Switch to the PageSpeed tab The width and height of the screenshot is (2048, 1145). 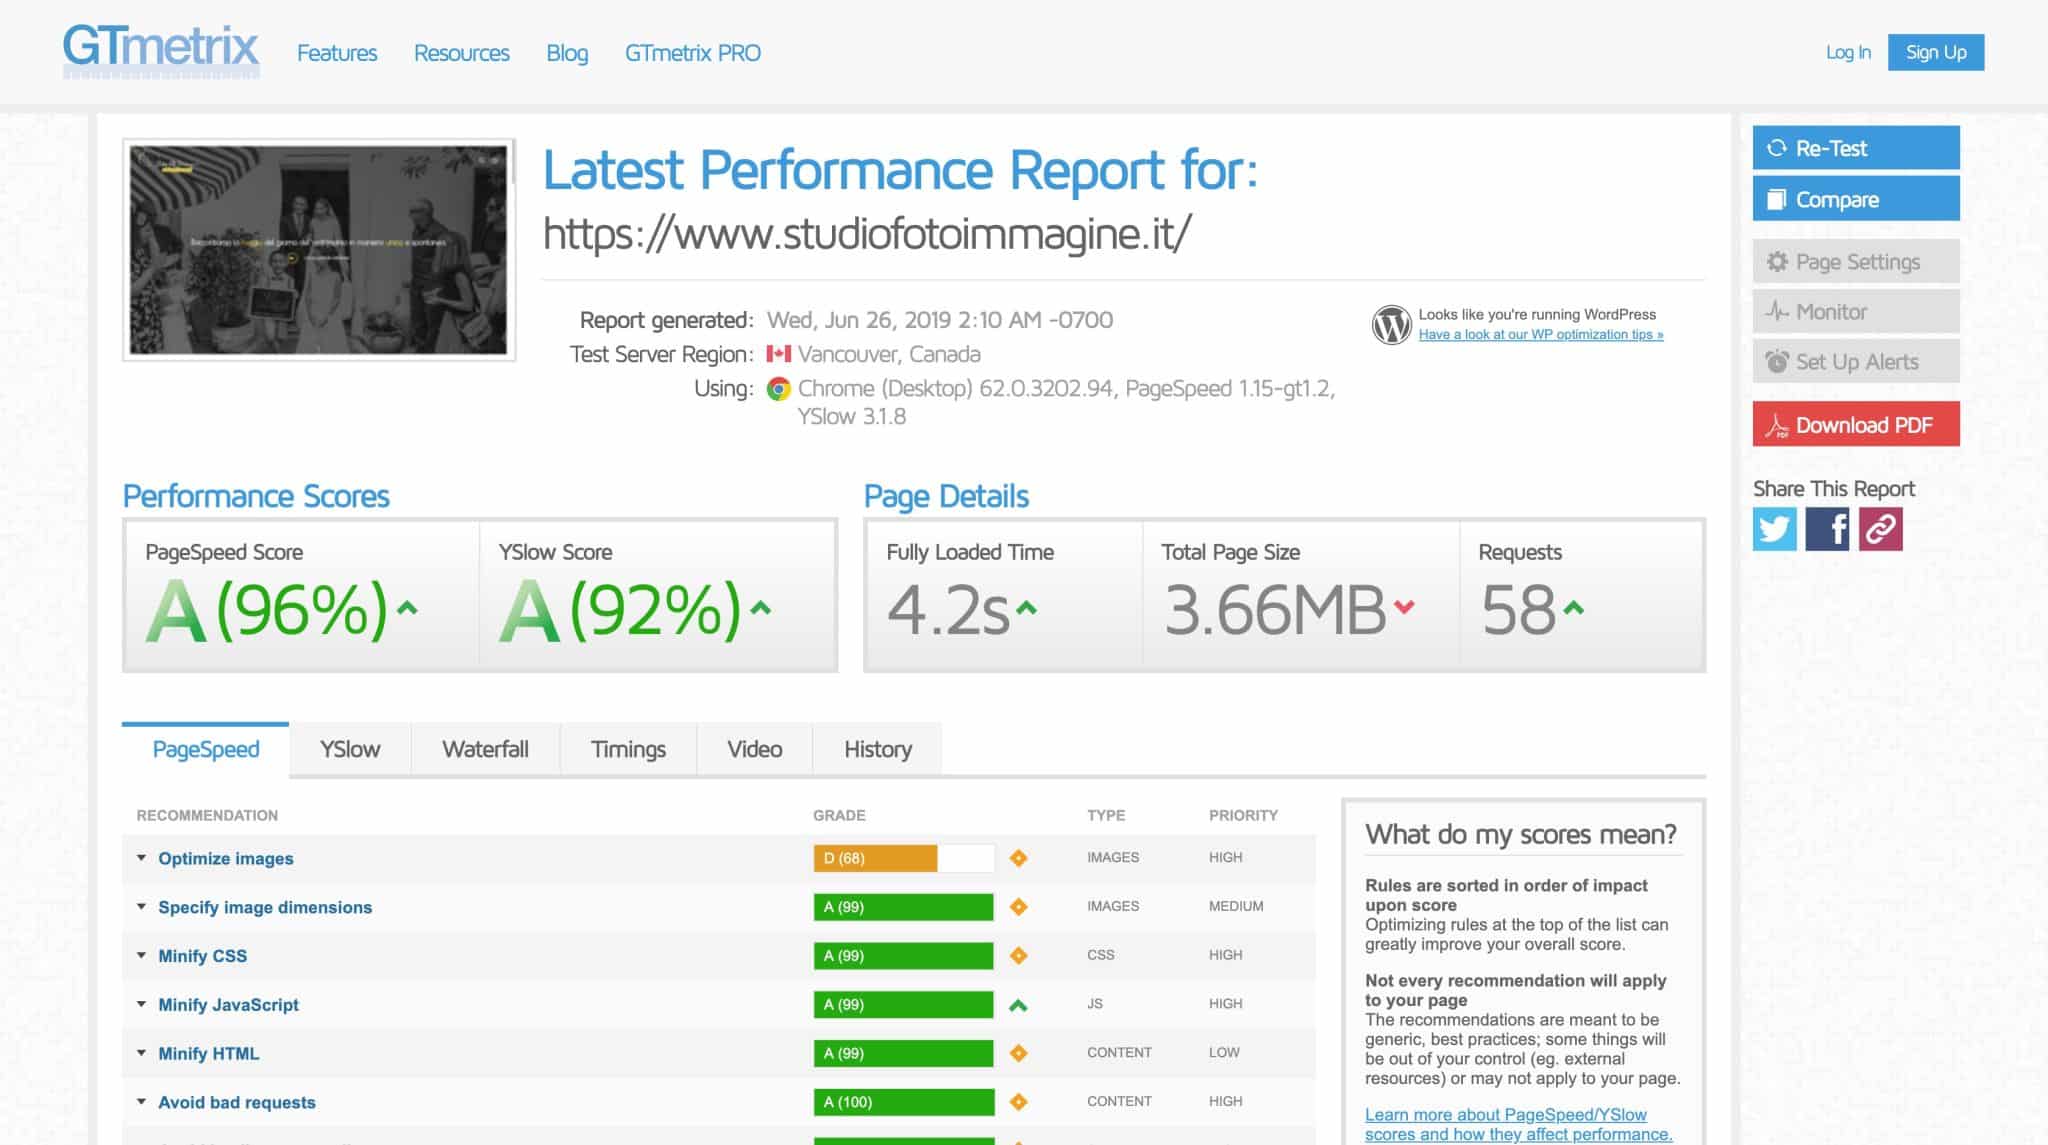206,749
